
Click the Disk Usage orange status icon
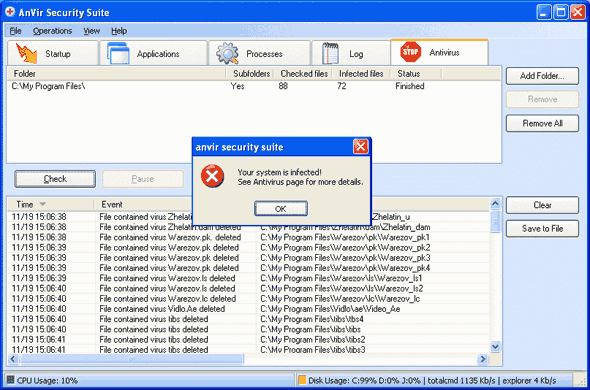click(302, 380)
